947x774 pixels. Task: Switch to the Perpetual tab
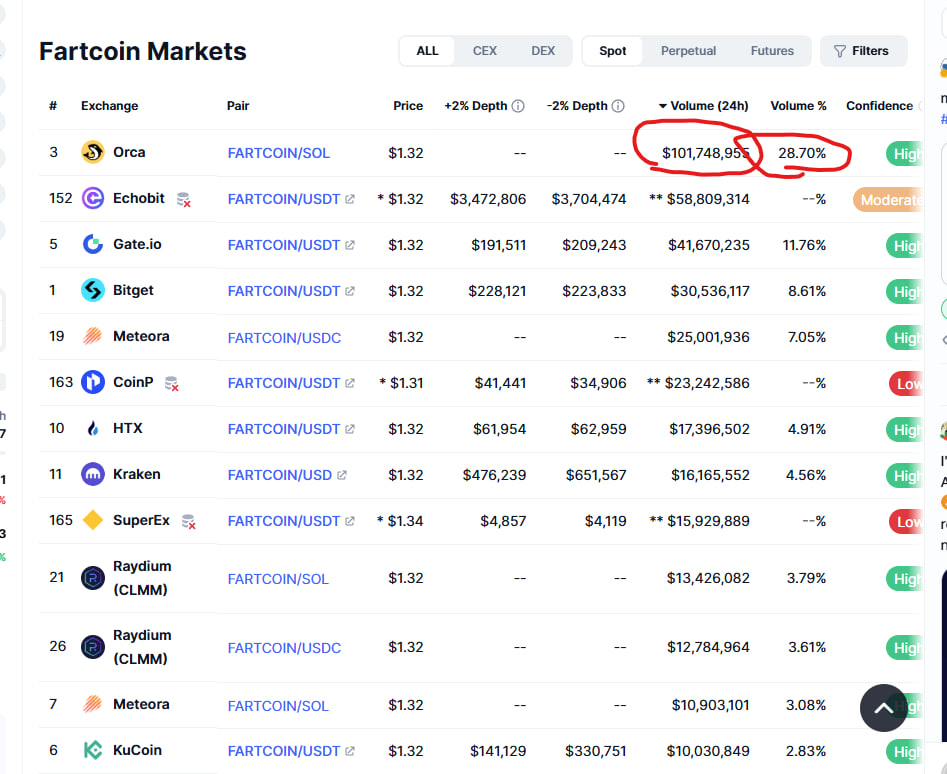[690, 50]
